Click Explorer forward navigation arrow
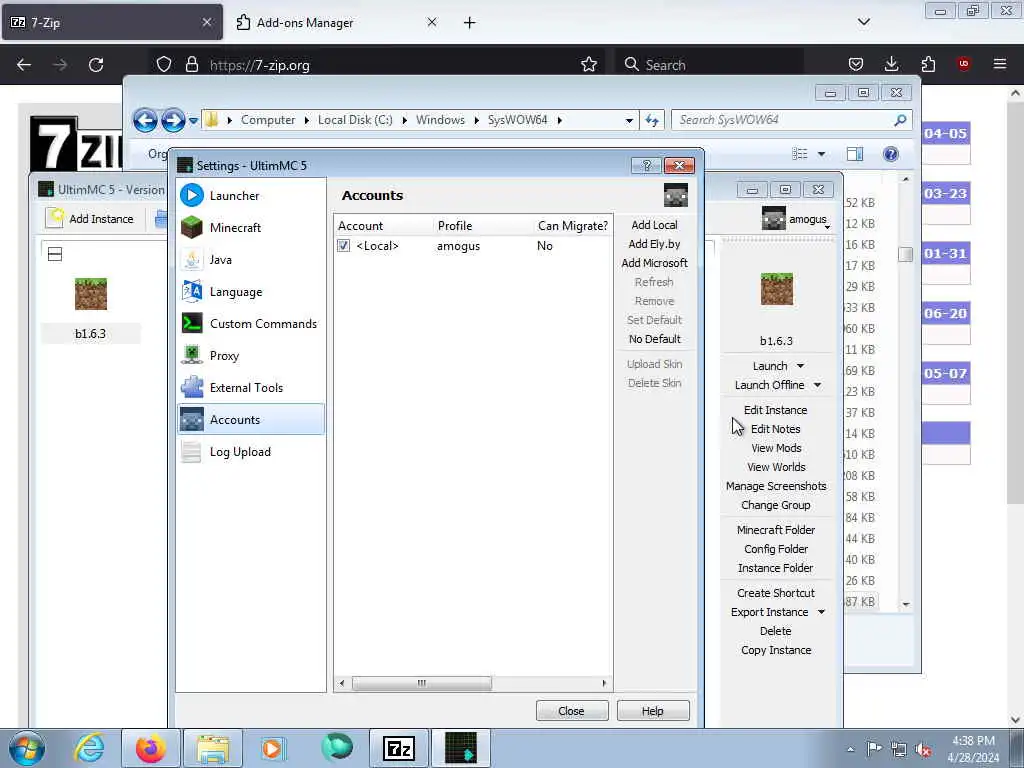This screenshot has width=1024, height=768. pyautogui.click(x=172, y=120)
